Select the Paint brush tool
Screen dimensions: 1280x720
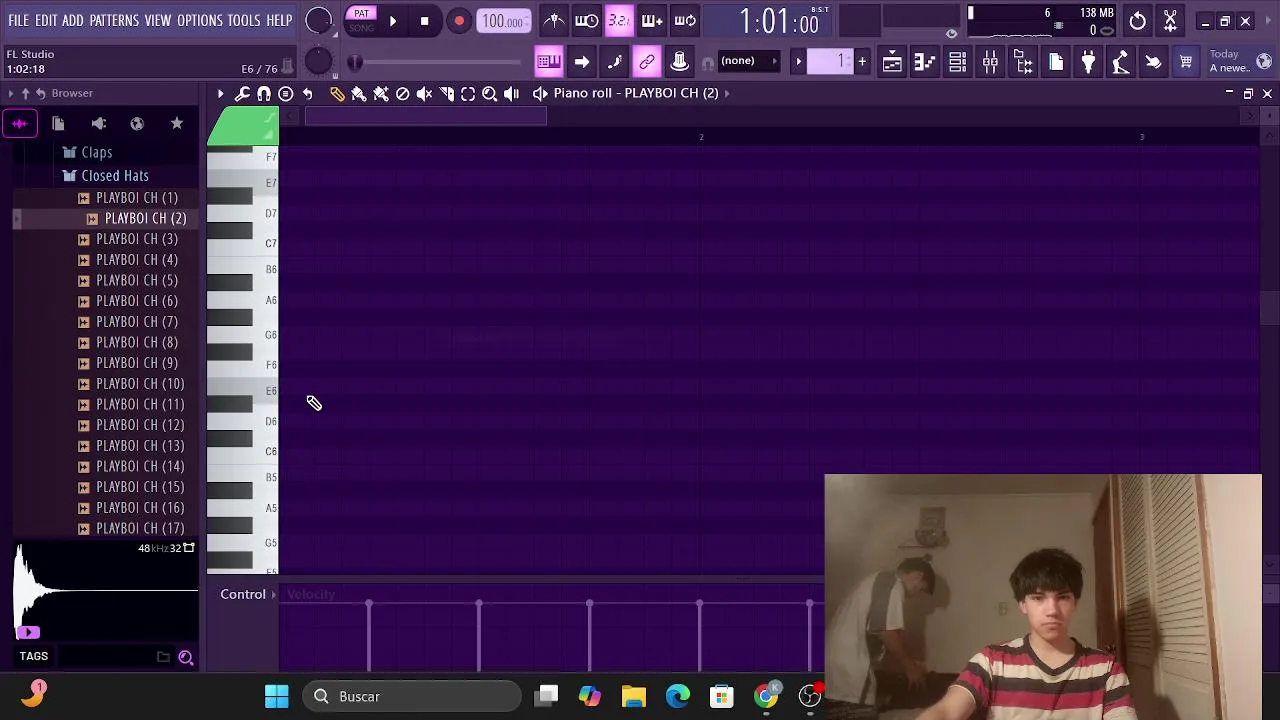pos(359,93)
